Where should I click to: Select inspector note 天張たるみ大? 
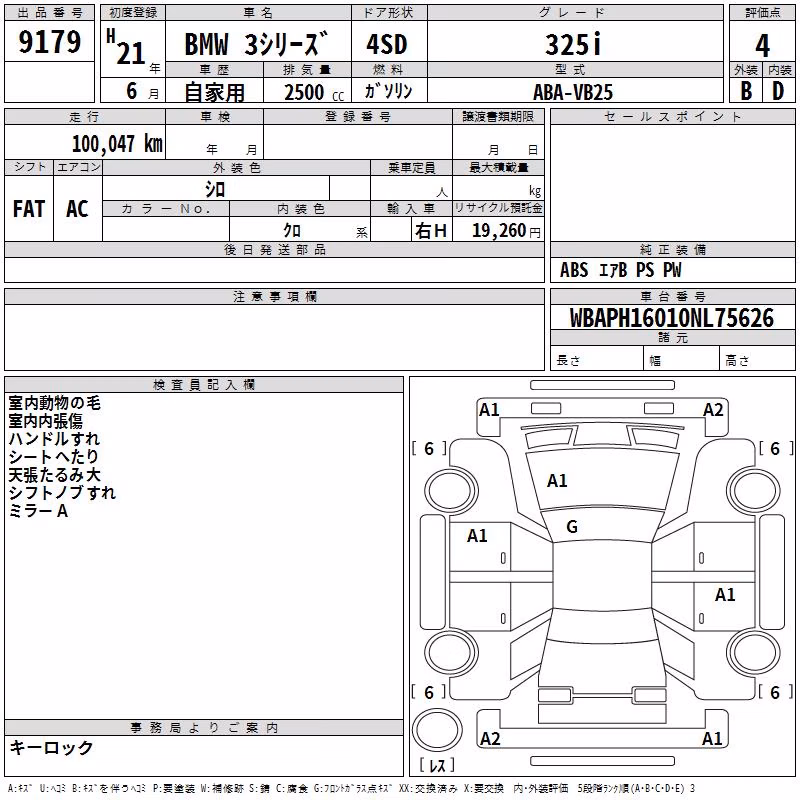pyautogui.click(x=54, y=474)
